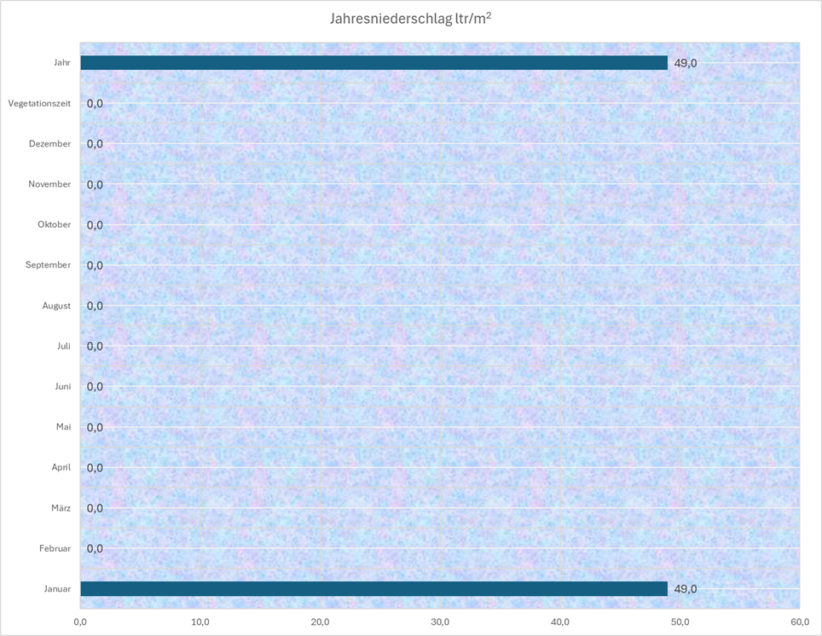This screenshot has height=636, width=822.
Task: Click the Oktober category label
Action: point(54,225)
